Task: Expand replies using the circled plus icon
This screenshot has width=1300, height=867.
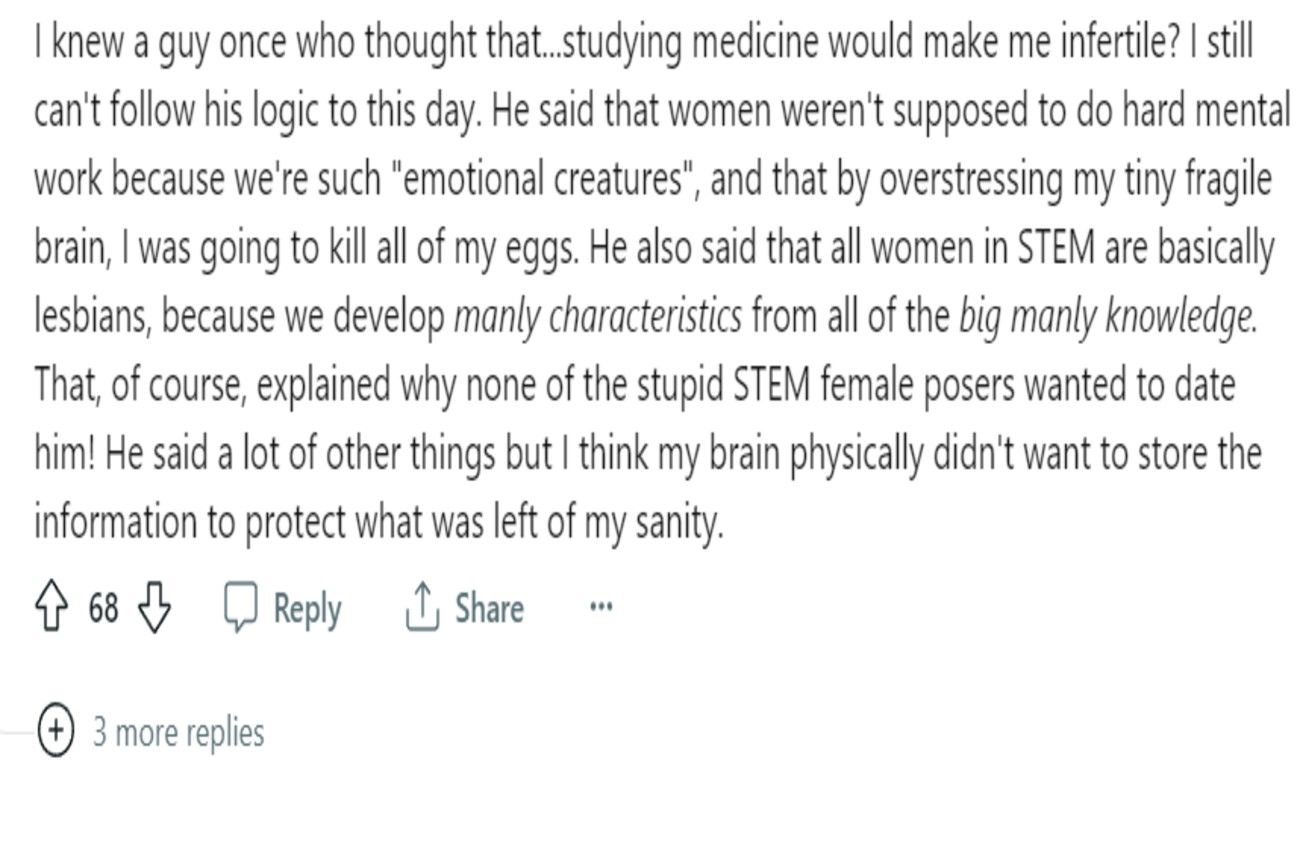Action: [x=55, y=732]
